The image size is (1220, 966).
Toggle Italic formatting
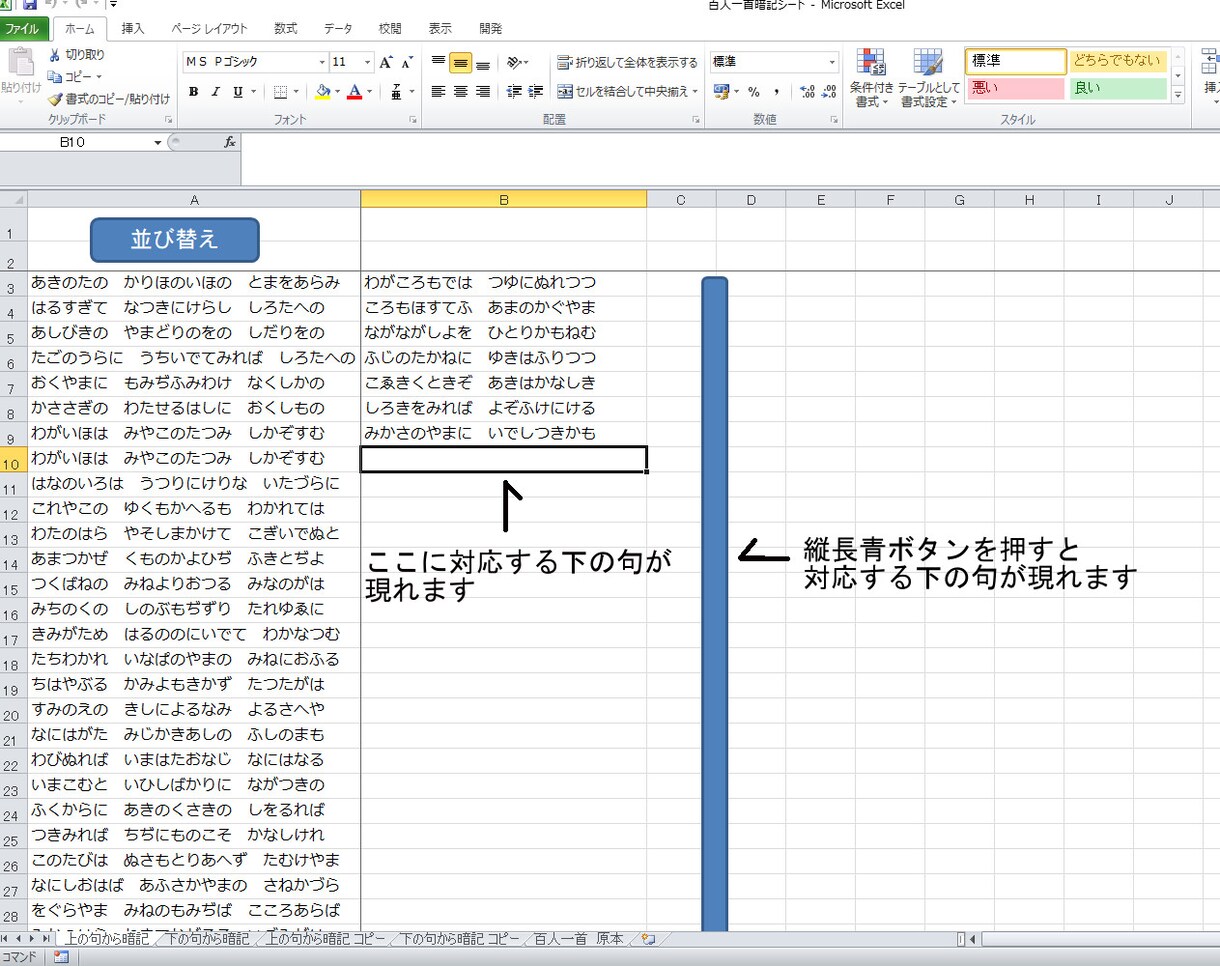pyautogui.click(x=216, y=92)
